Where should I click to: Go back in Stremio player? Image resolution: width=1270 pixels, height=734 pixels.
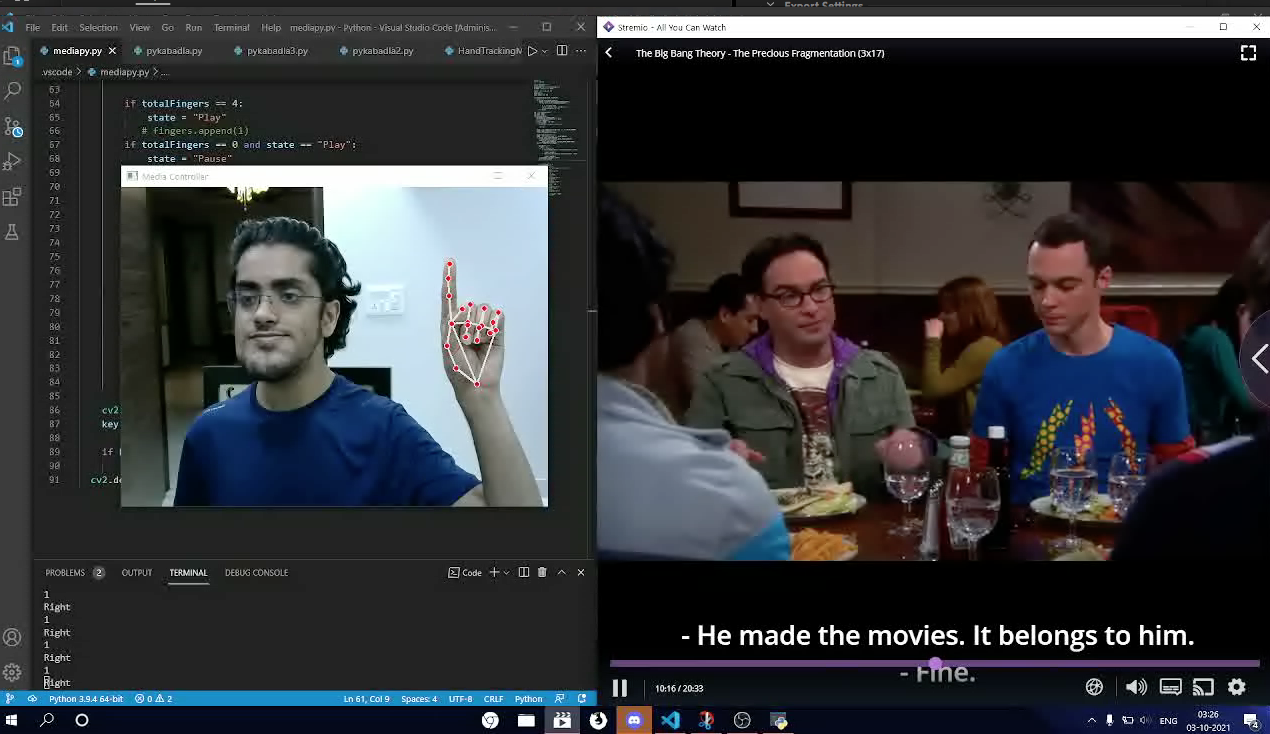pyautogui.click(x=609, y=53)
